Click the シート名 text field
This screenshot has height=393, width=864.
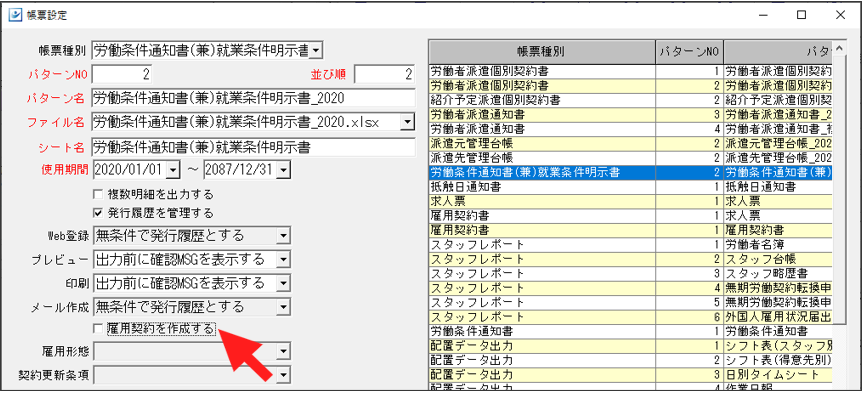point(253,147)
